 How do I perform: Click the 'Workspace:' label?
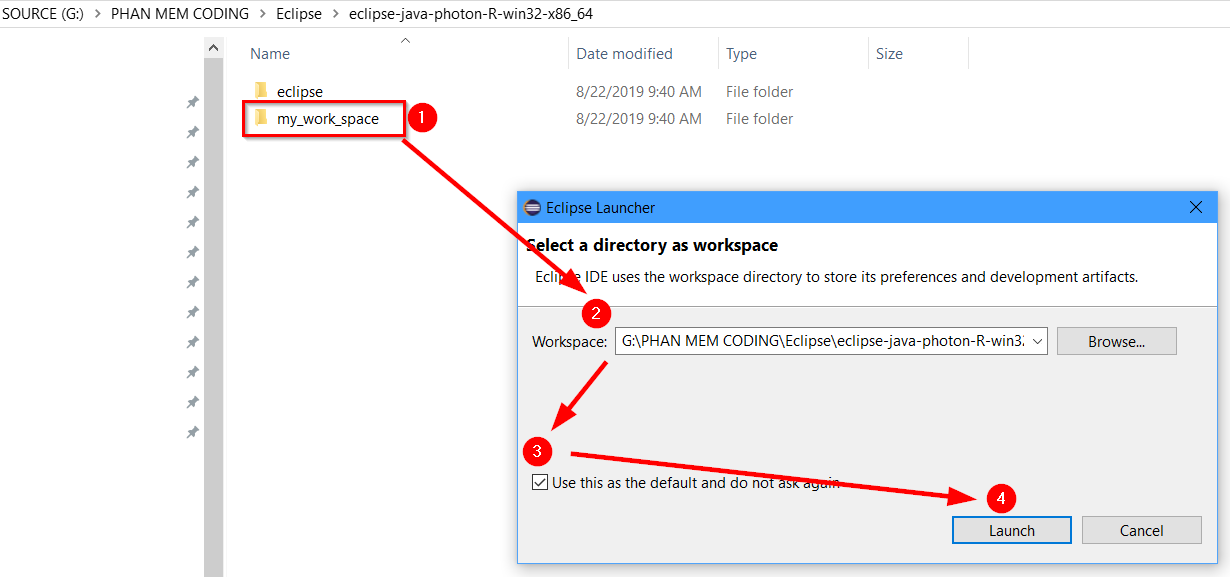click(x=569, y=342)
